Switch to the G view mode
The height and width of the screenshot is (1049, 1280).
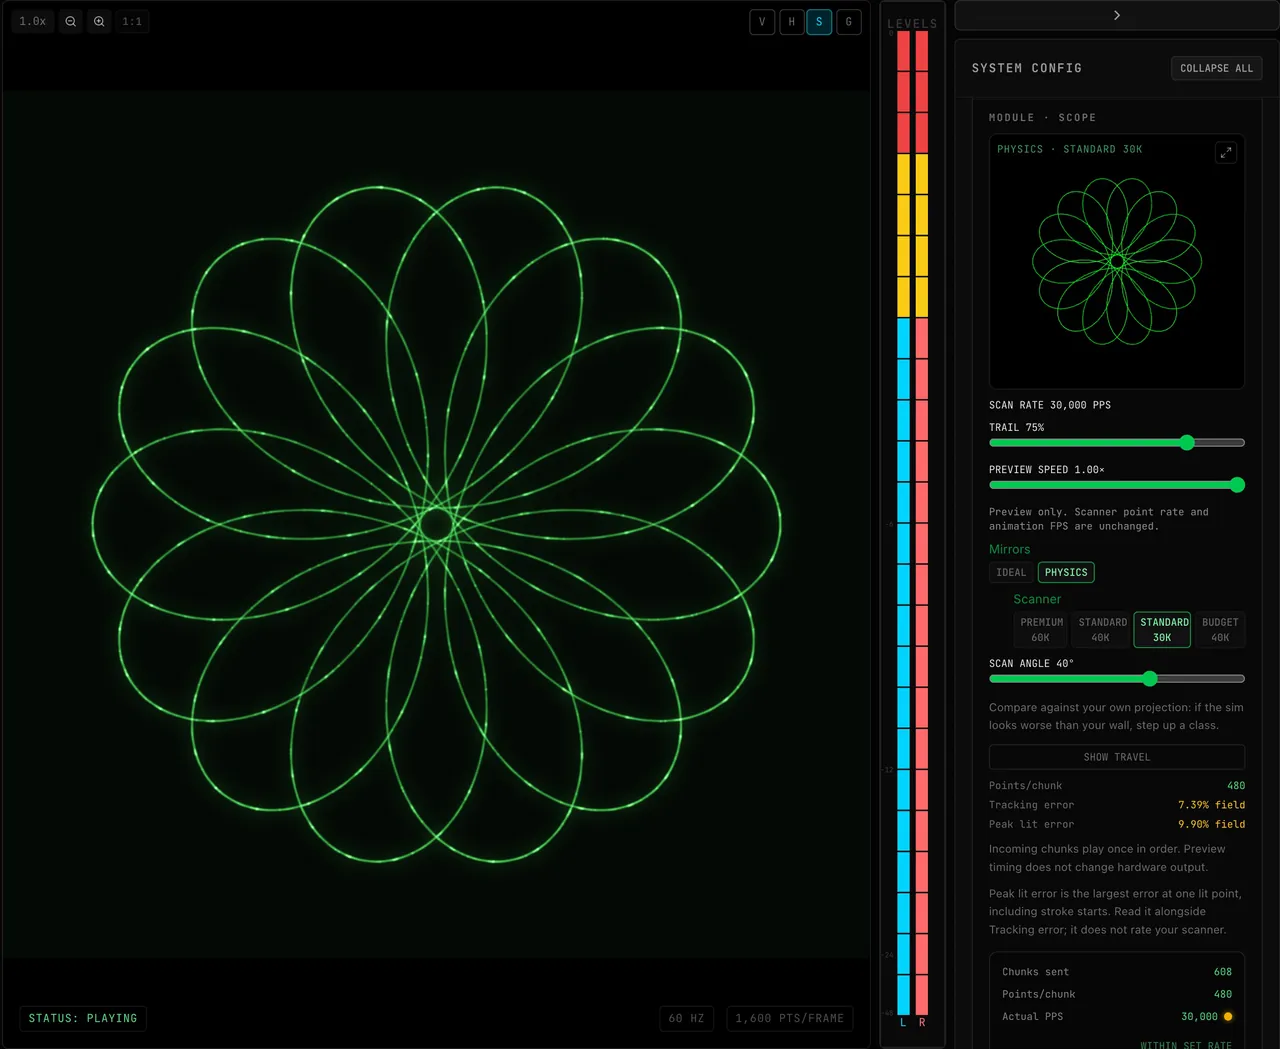tap(849, 22)
